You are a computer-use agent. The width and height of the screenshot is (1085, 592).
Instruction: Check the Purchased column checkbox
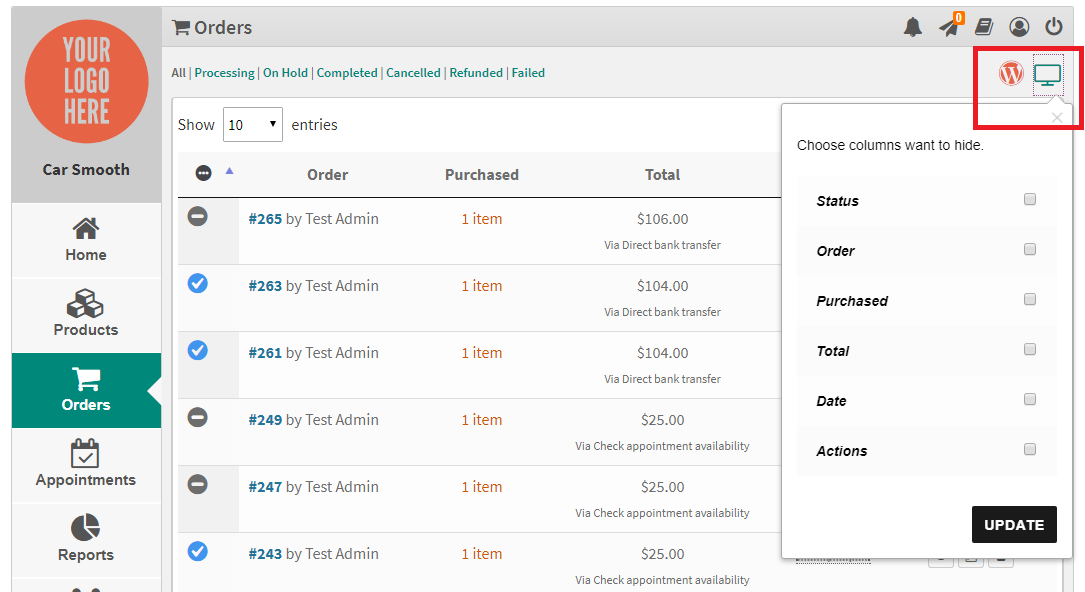pos(1030,299)
